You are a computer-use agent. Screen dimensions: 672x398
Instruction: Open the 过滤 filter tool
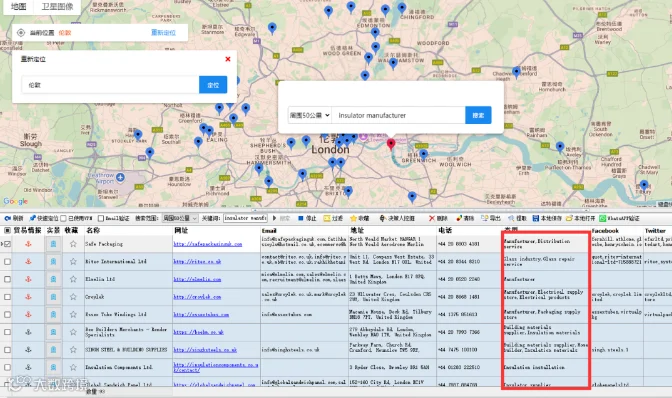[x=333, y=218]
